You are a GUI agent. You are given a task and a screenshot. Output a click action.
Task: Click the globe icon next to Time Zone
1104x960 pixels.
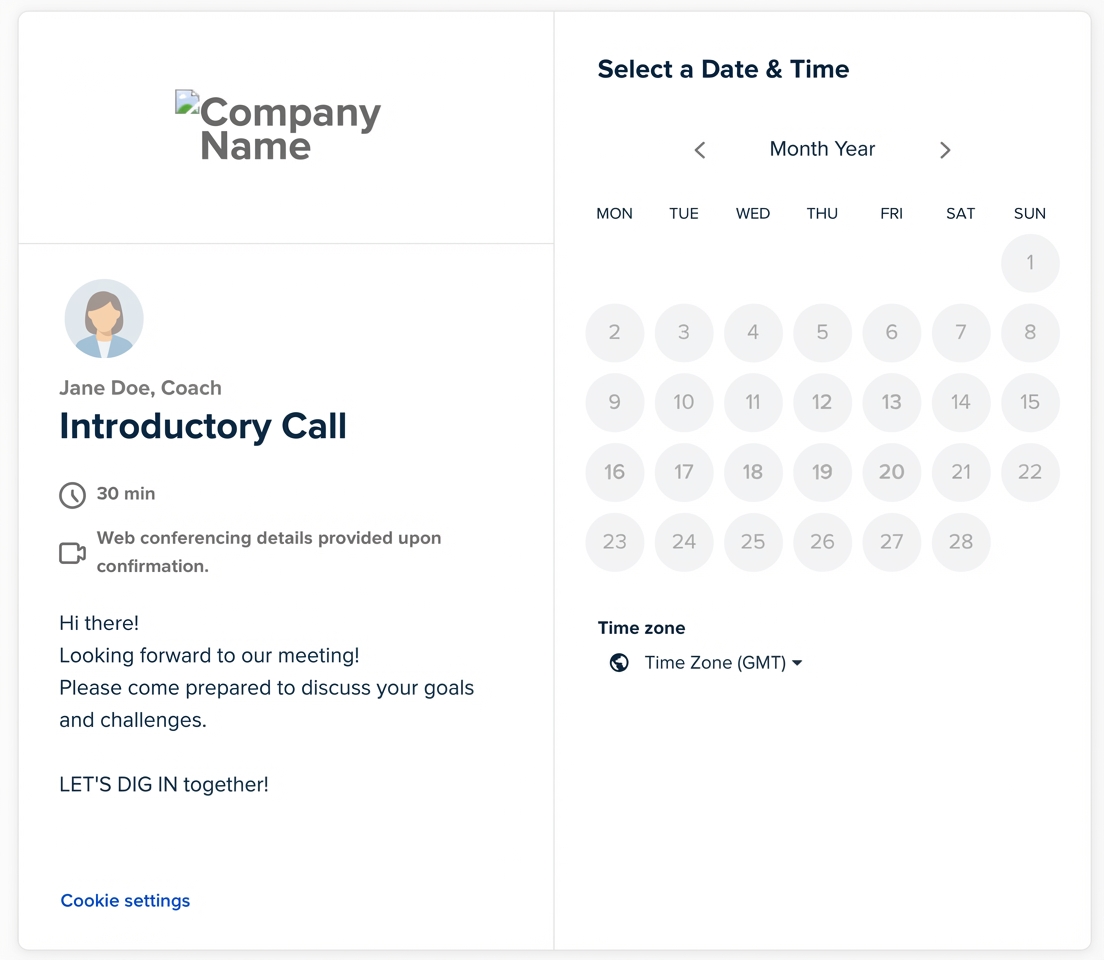point(619,662)
